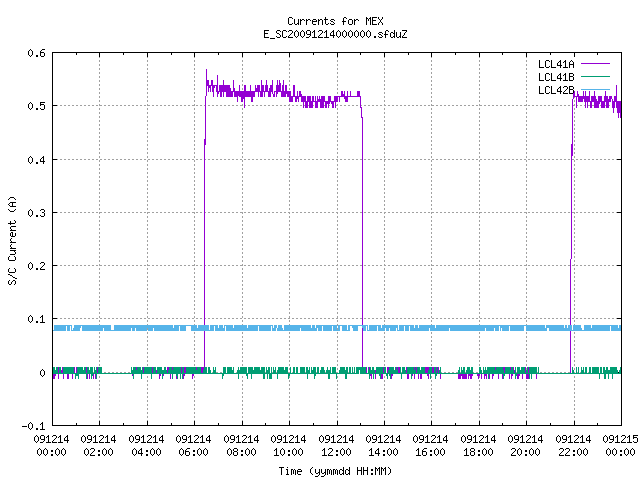Click the y-axis tick value 0.4
The image size is (640, 480).
point(37,160)
